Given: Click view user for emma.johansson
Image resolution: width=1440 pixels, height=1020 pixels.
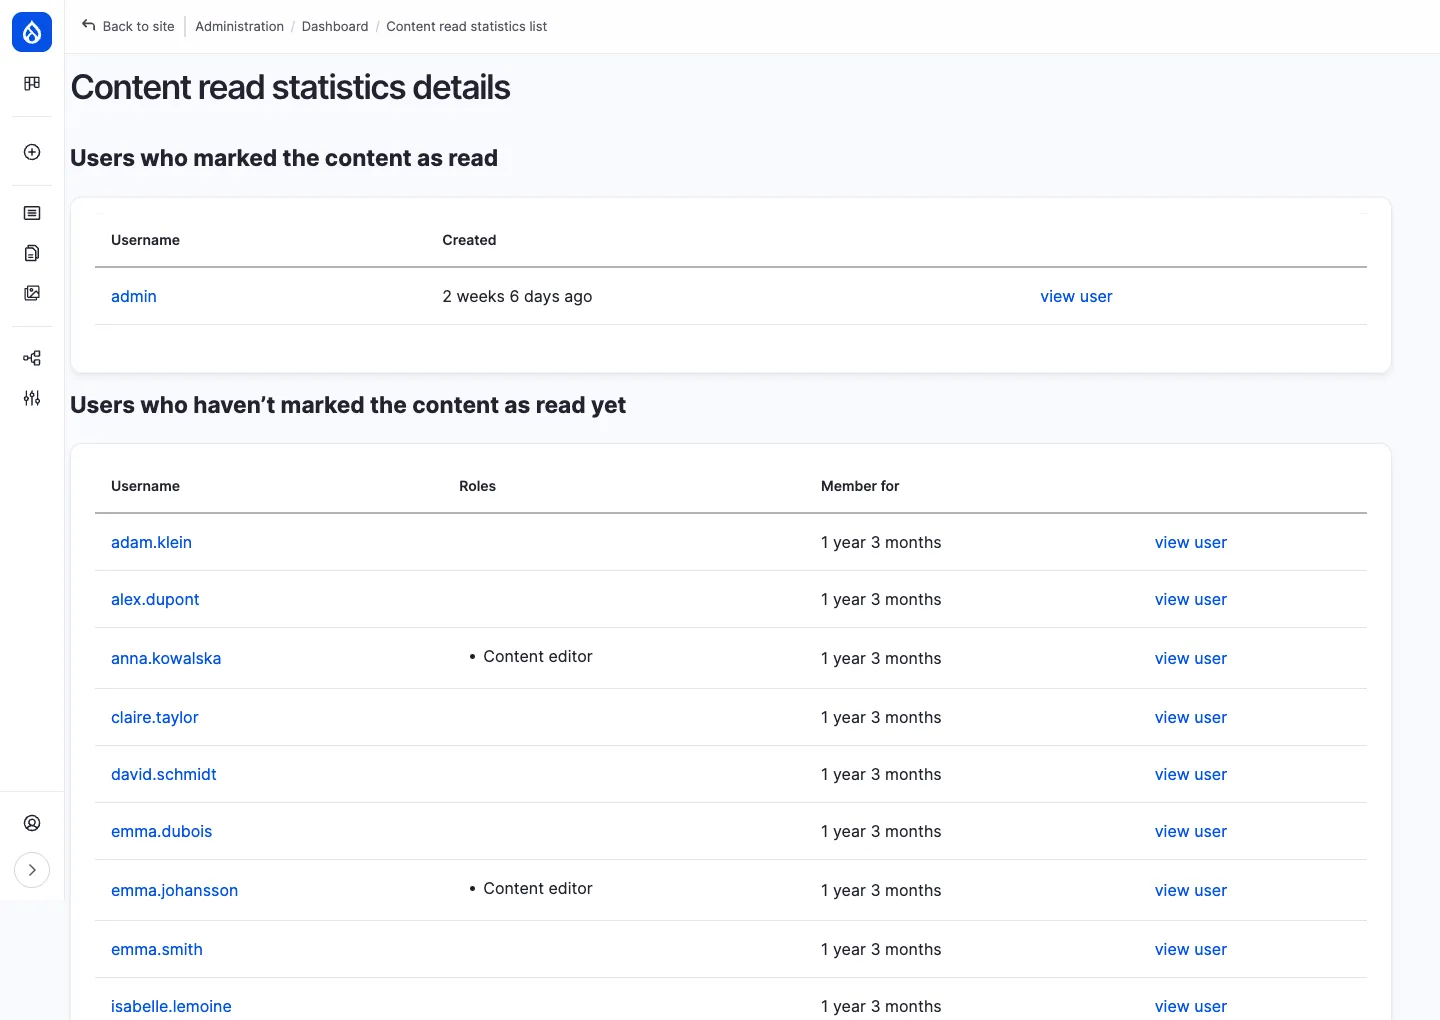Looking at the screenshot, I should 1191,890.
